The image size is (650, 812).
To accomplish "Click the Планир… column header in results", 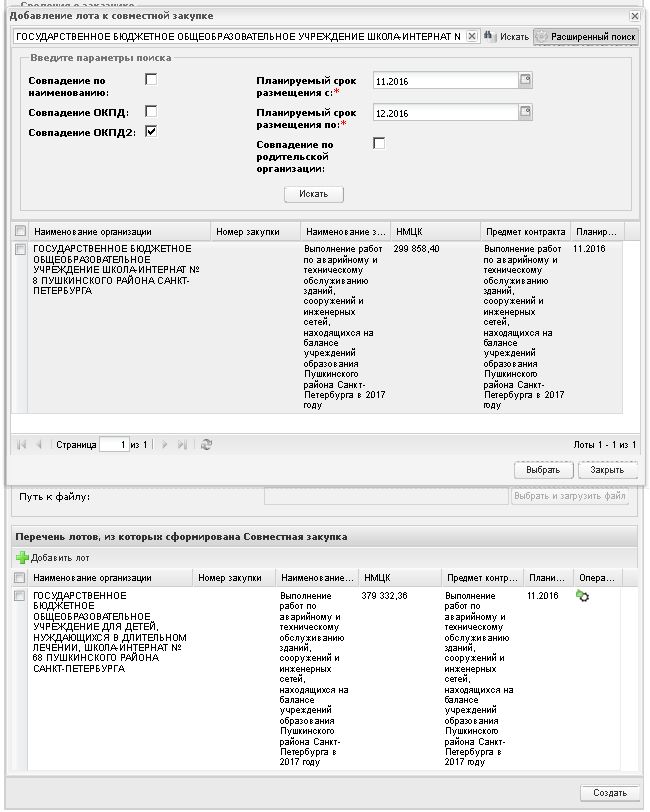I will pos(598,231).
